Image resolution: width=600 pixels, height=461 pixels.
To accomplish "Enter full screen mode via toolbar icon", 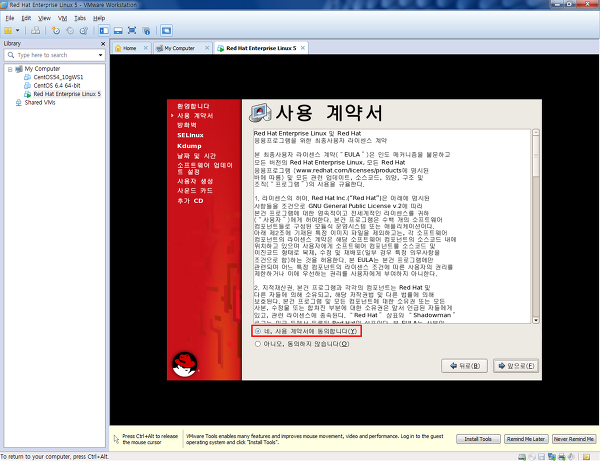I will [132, 31].
